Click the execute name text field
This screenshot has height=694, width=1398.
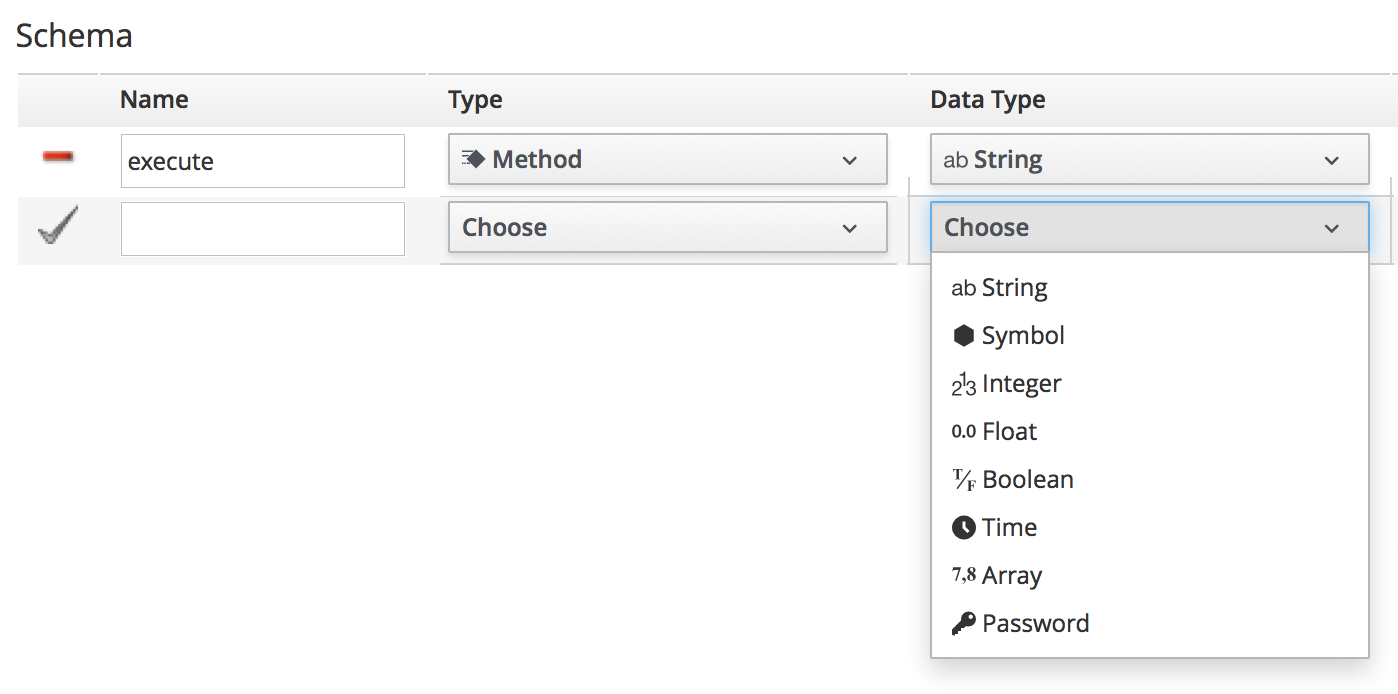click(262, 161)
